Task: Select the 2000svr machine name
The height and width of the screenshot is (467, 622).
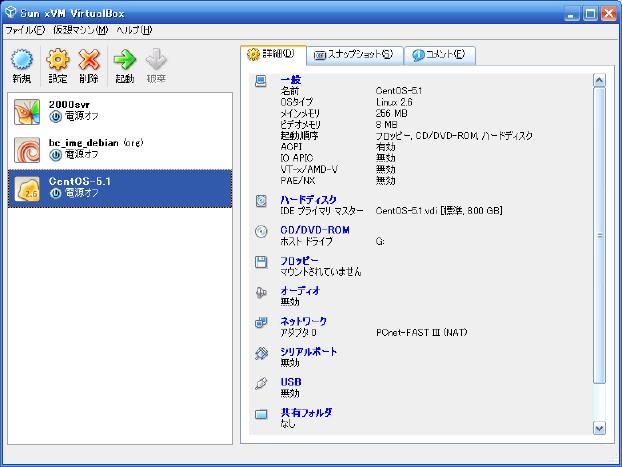Action: (x=69, y=104)
